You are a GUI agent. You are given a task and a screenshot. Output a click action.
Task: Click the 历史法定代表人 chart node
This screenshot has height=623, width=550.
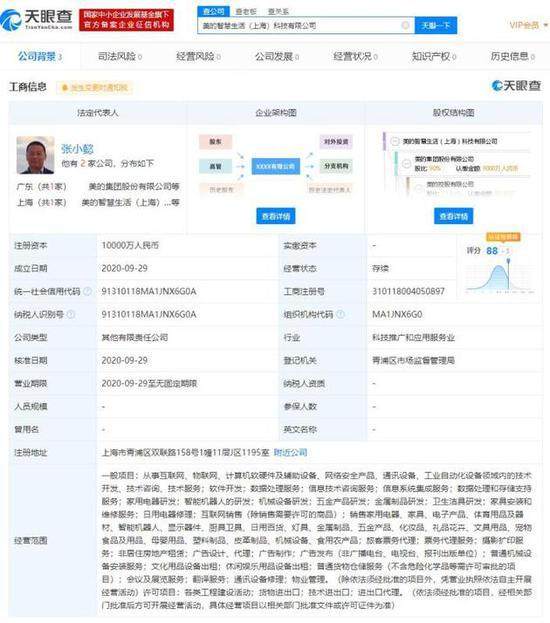[x=329, y=190]
